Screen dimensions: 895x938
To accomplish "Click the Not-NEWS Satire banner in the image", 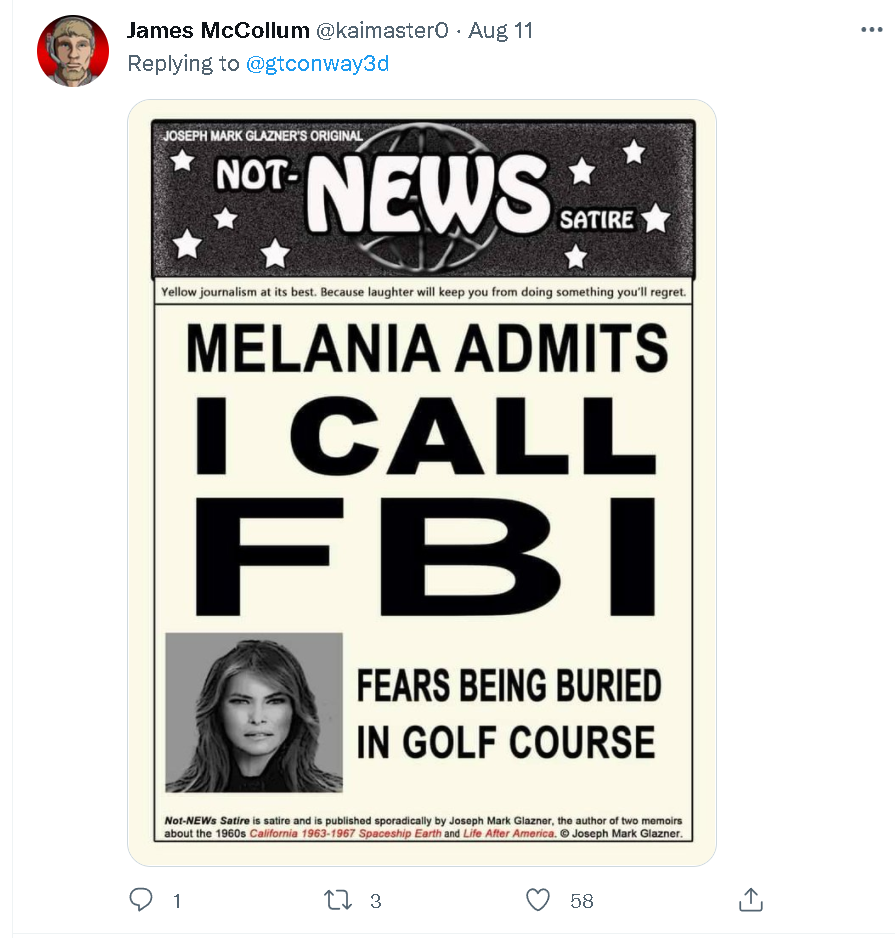I will (x=422, y=200).
